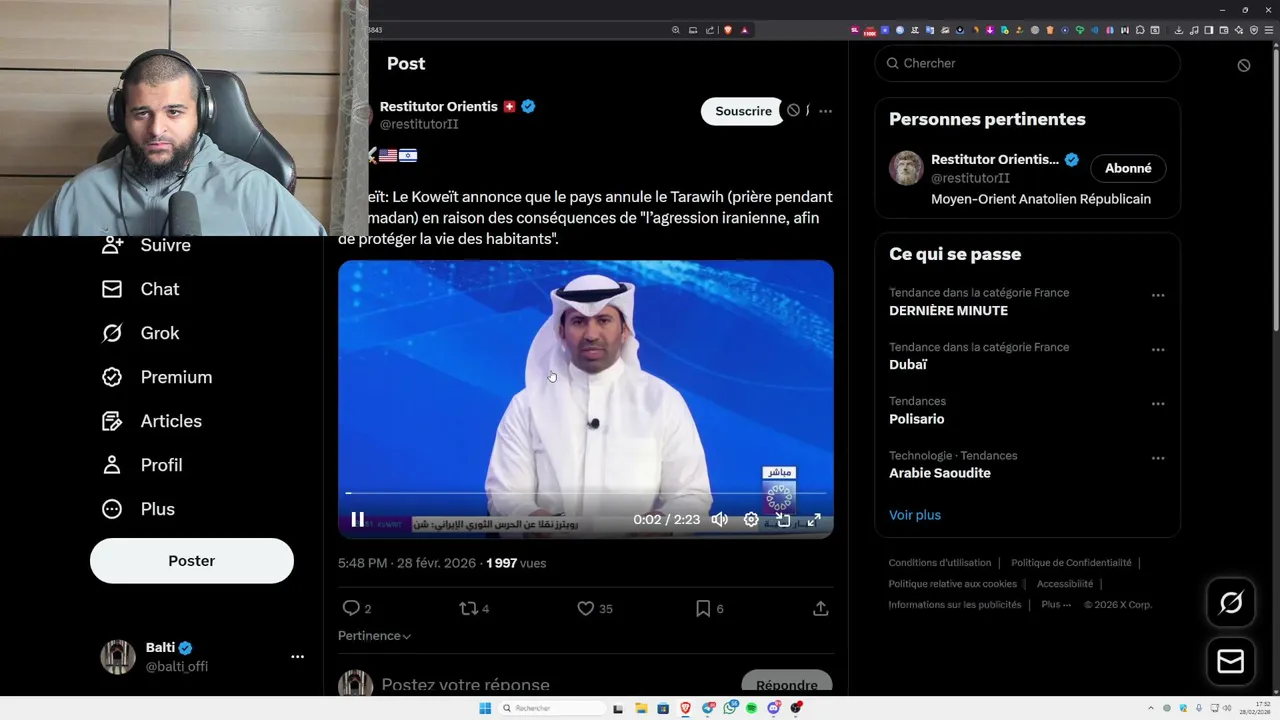Click the Balti profile avatar

point(118,657)
